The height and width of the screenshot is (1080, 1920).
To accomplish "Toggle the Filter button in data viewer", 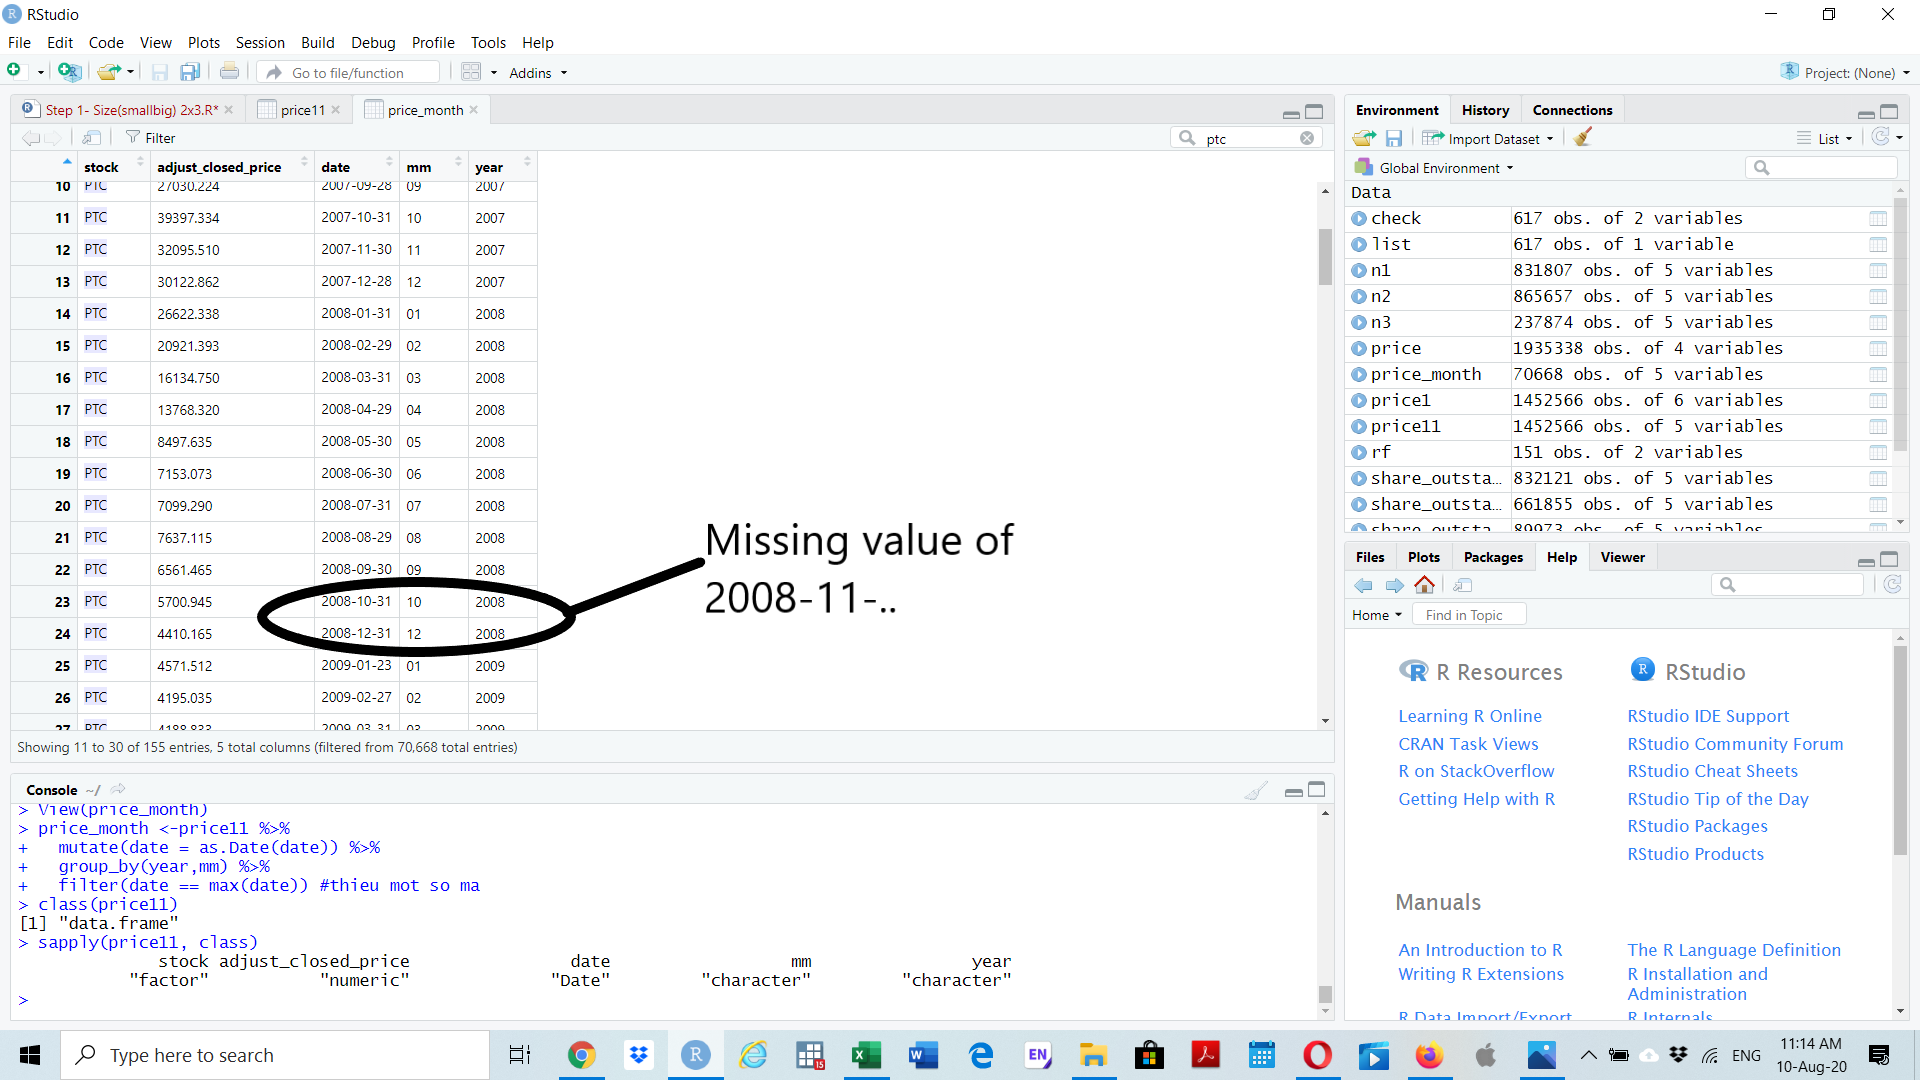I will click(151, 138).
